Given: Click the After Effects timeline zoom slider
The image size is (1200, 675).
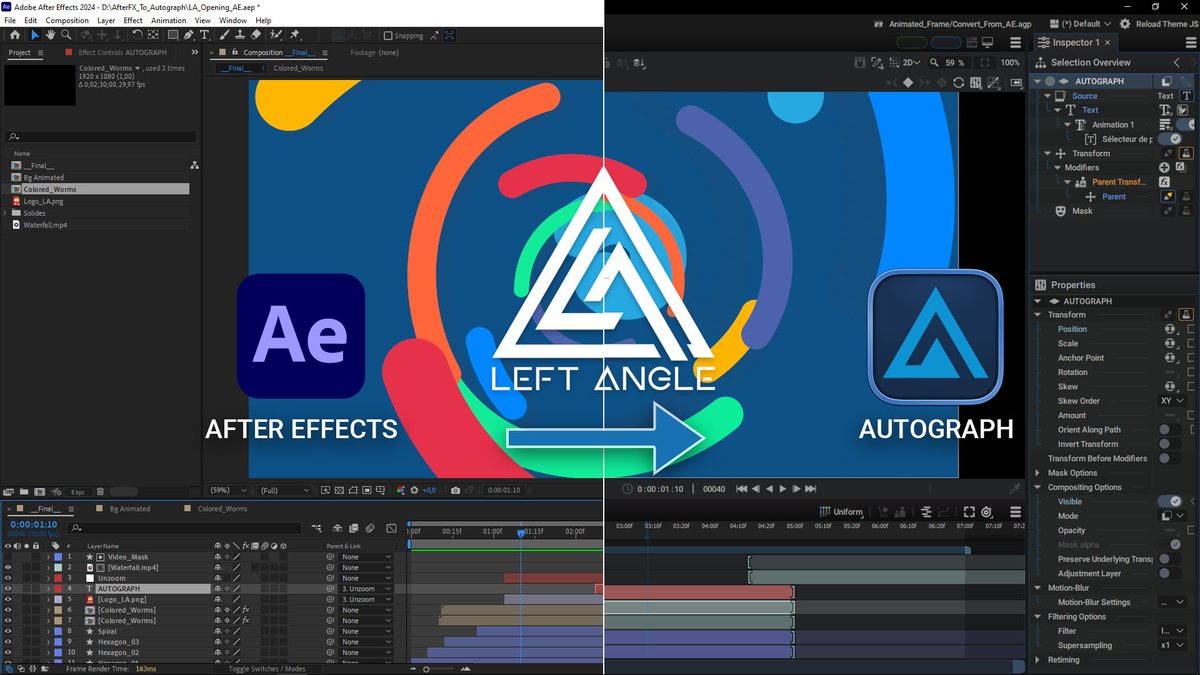Looking at the screenshot, I should (x=427, y=668).
